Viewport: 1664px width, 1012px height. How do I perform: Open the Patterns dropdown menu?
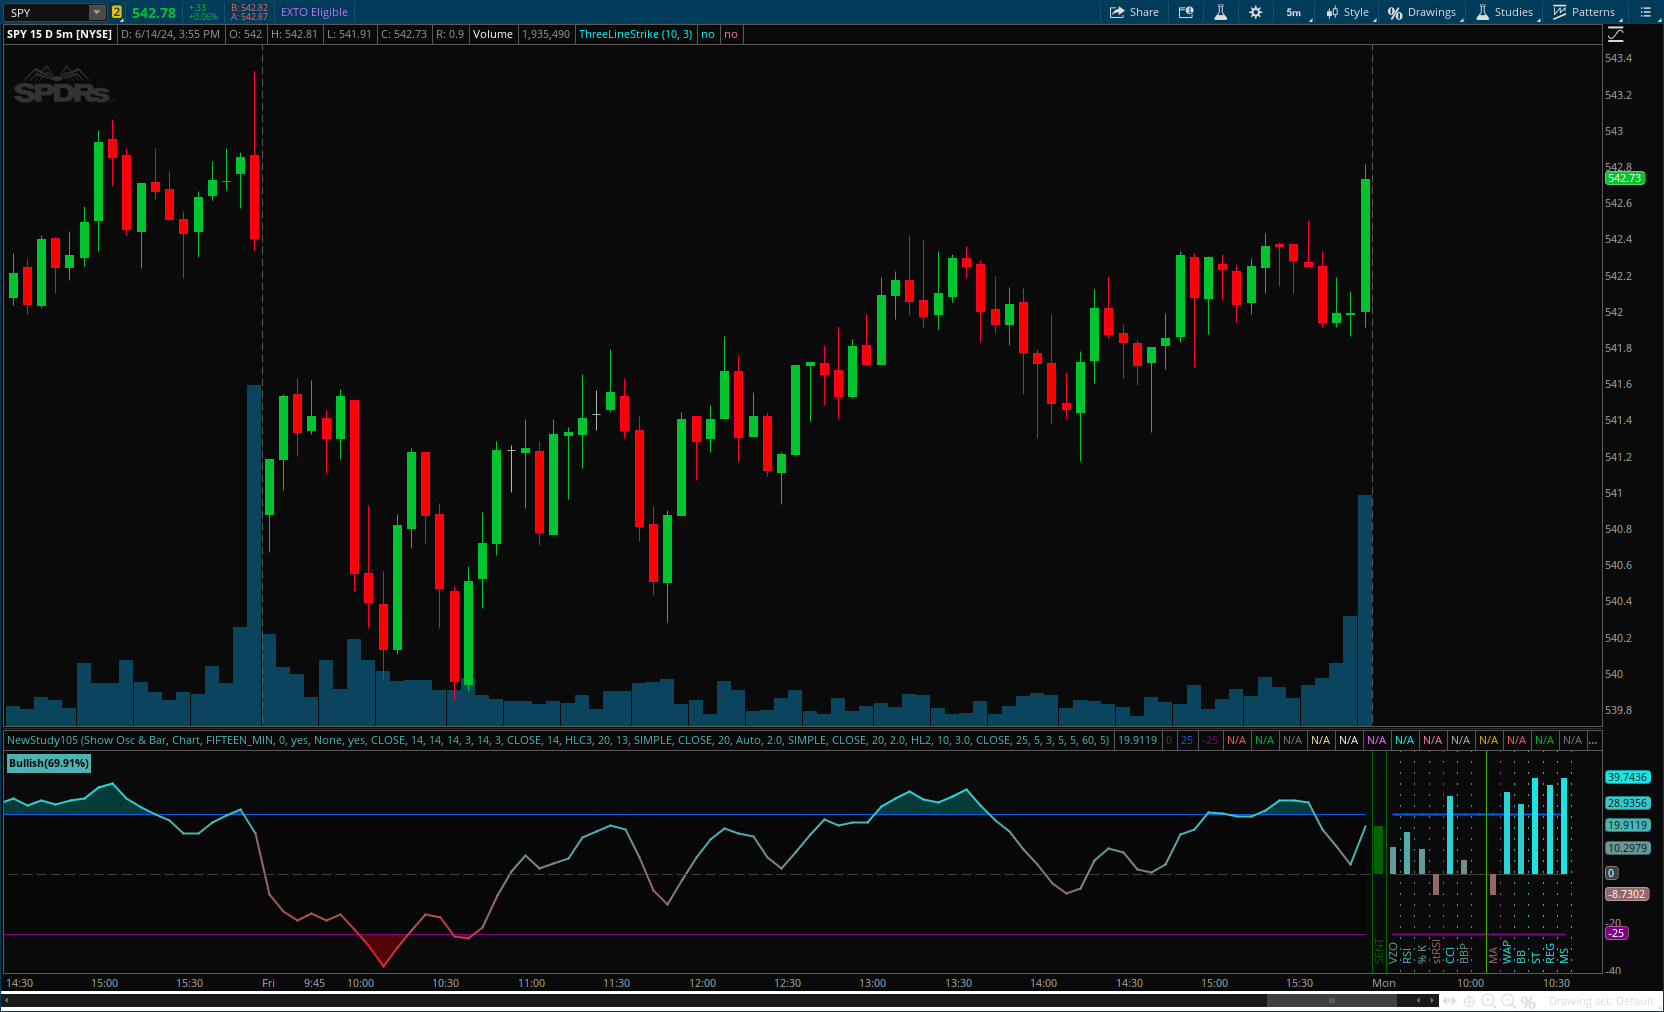tap(1585, 12)
